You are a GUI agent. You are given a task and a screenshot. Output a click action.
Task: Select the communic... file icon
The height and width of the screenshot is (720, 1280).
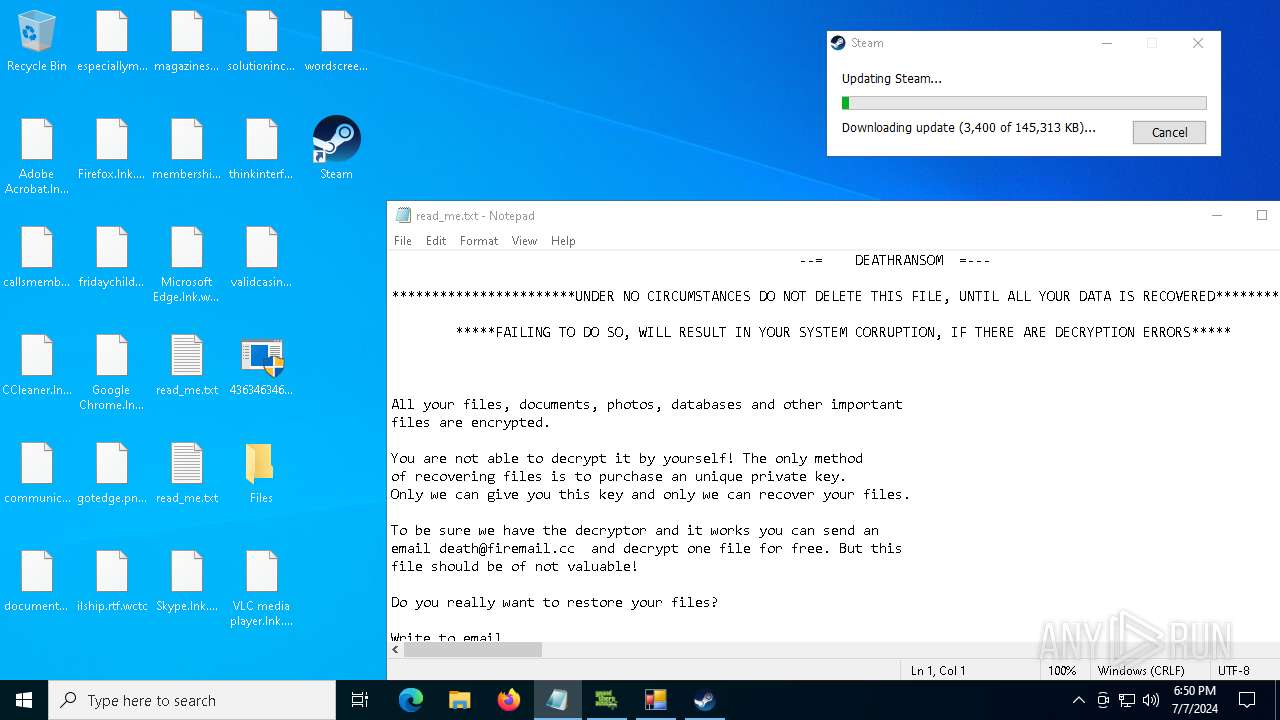click(x=37, y=473)
